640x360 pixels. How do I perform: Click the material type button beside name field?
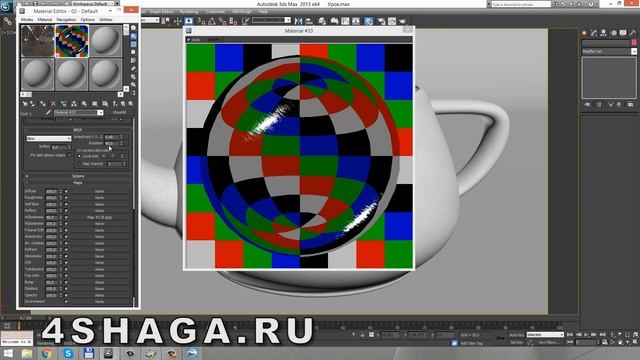coord(119,113)
